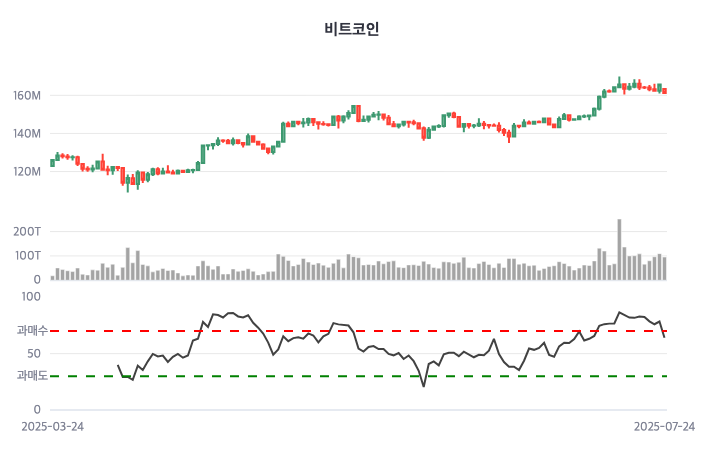Click the 2025-03-24 start date label
Viewport: 704px width, 450px height.
pyautogui.click(x=53, y=426)
